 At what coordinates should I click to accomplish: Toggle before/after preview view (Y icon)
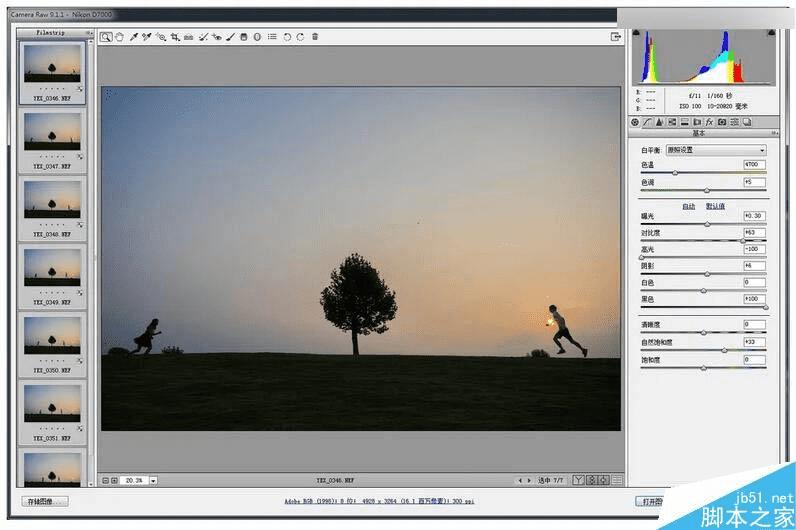tap(578, 480)
